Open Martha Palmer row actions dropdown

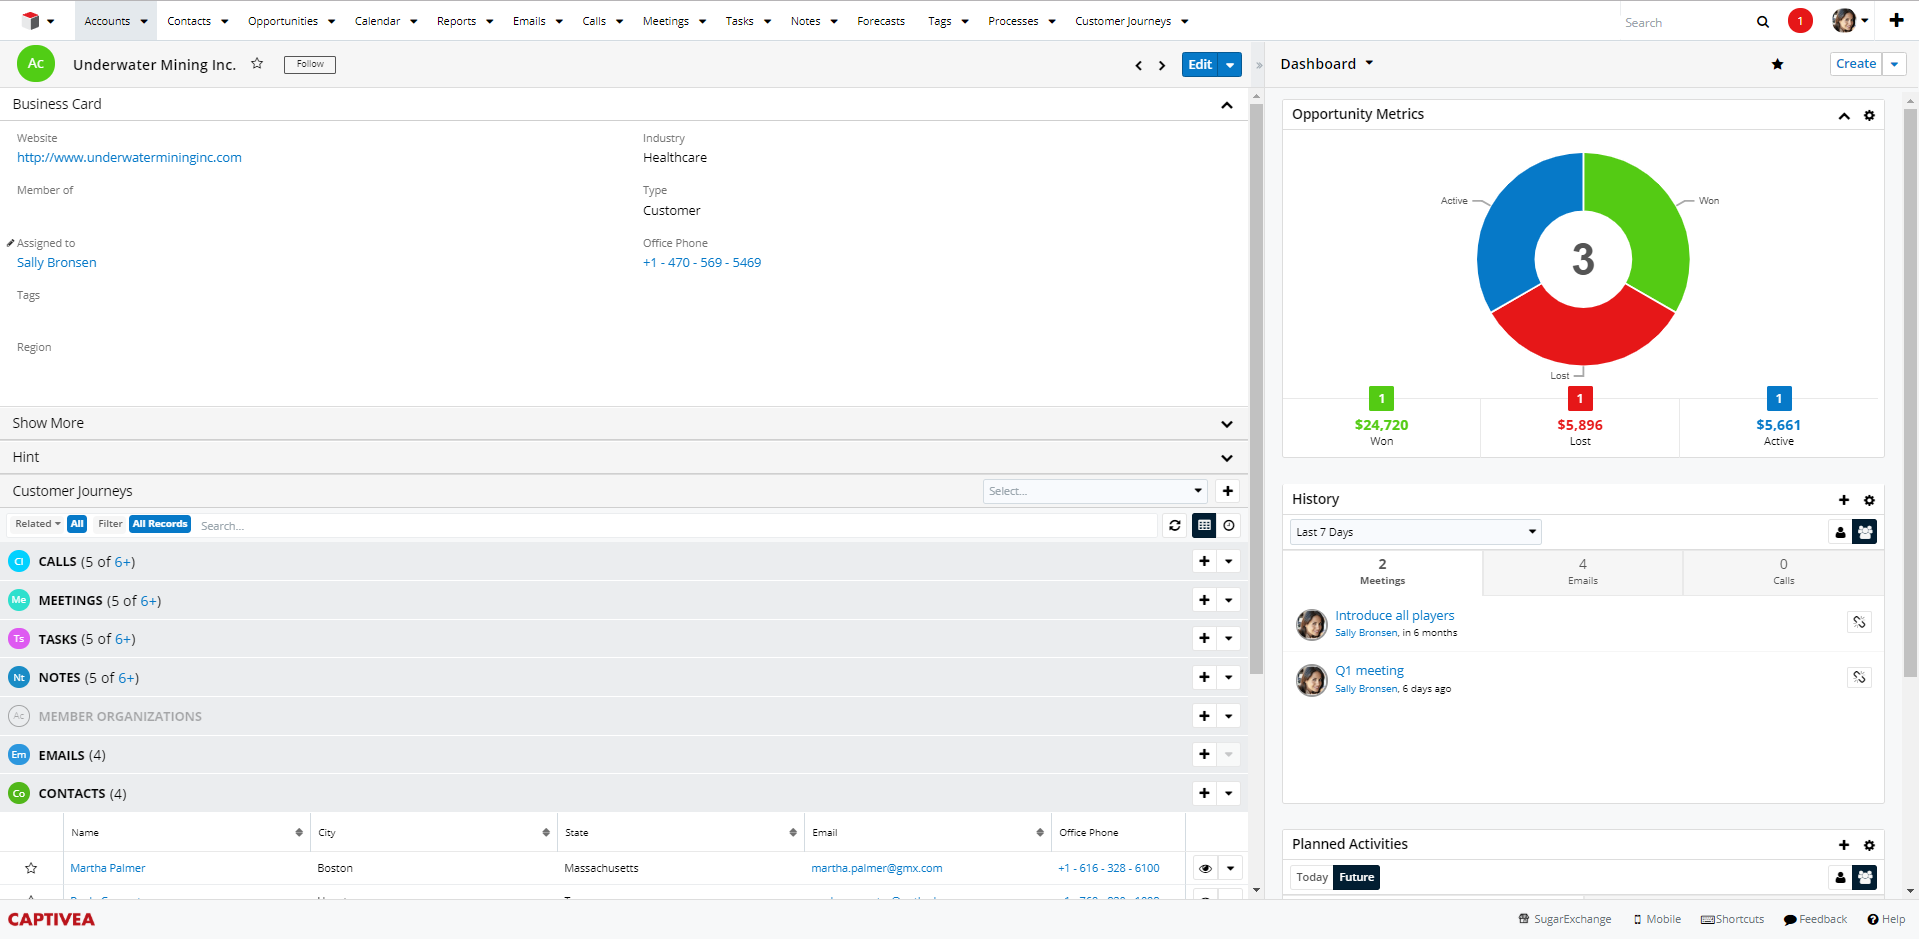tap(1230, 868)
